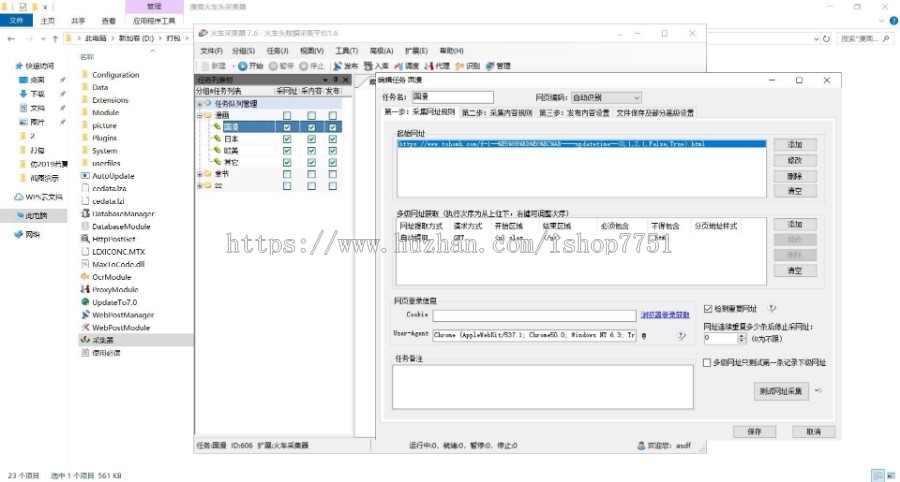This screenshot has width=900, height=482.
Task: Click 添加 button beside 起始网址 list
Action: point(795,145)
